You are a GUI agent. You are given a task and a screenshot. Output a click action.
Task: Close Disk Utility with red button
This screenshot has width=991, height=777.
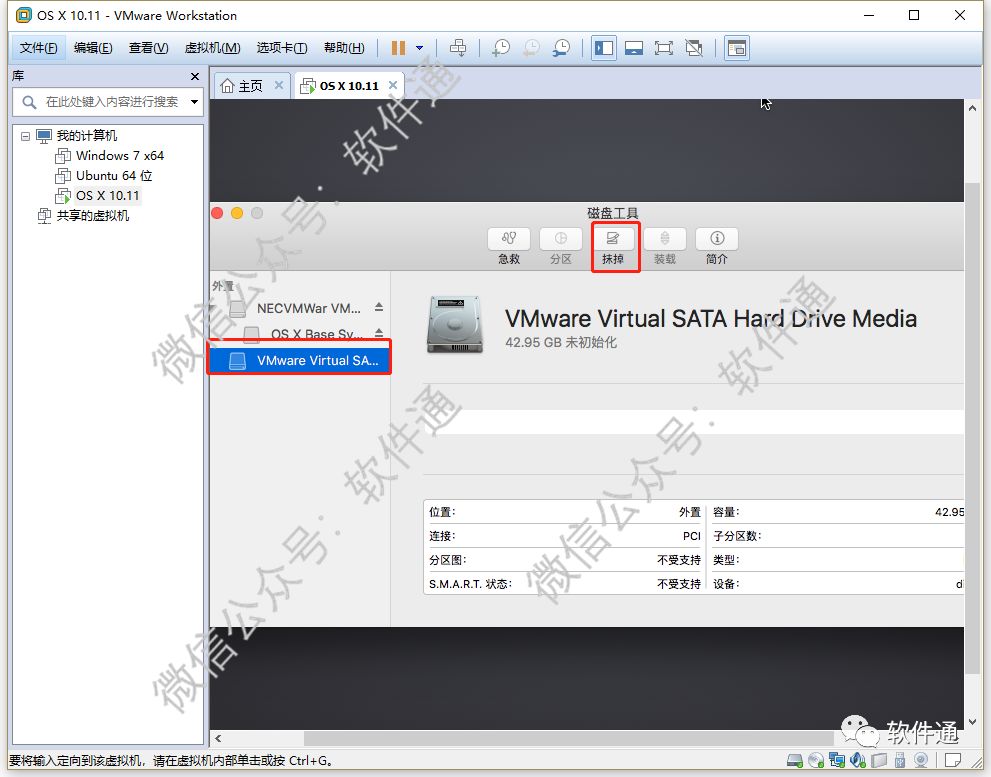click(217, 213)
